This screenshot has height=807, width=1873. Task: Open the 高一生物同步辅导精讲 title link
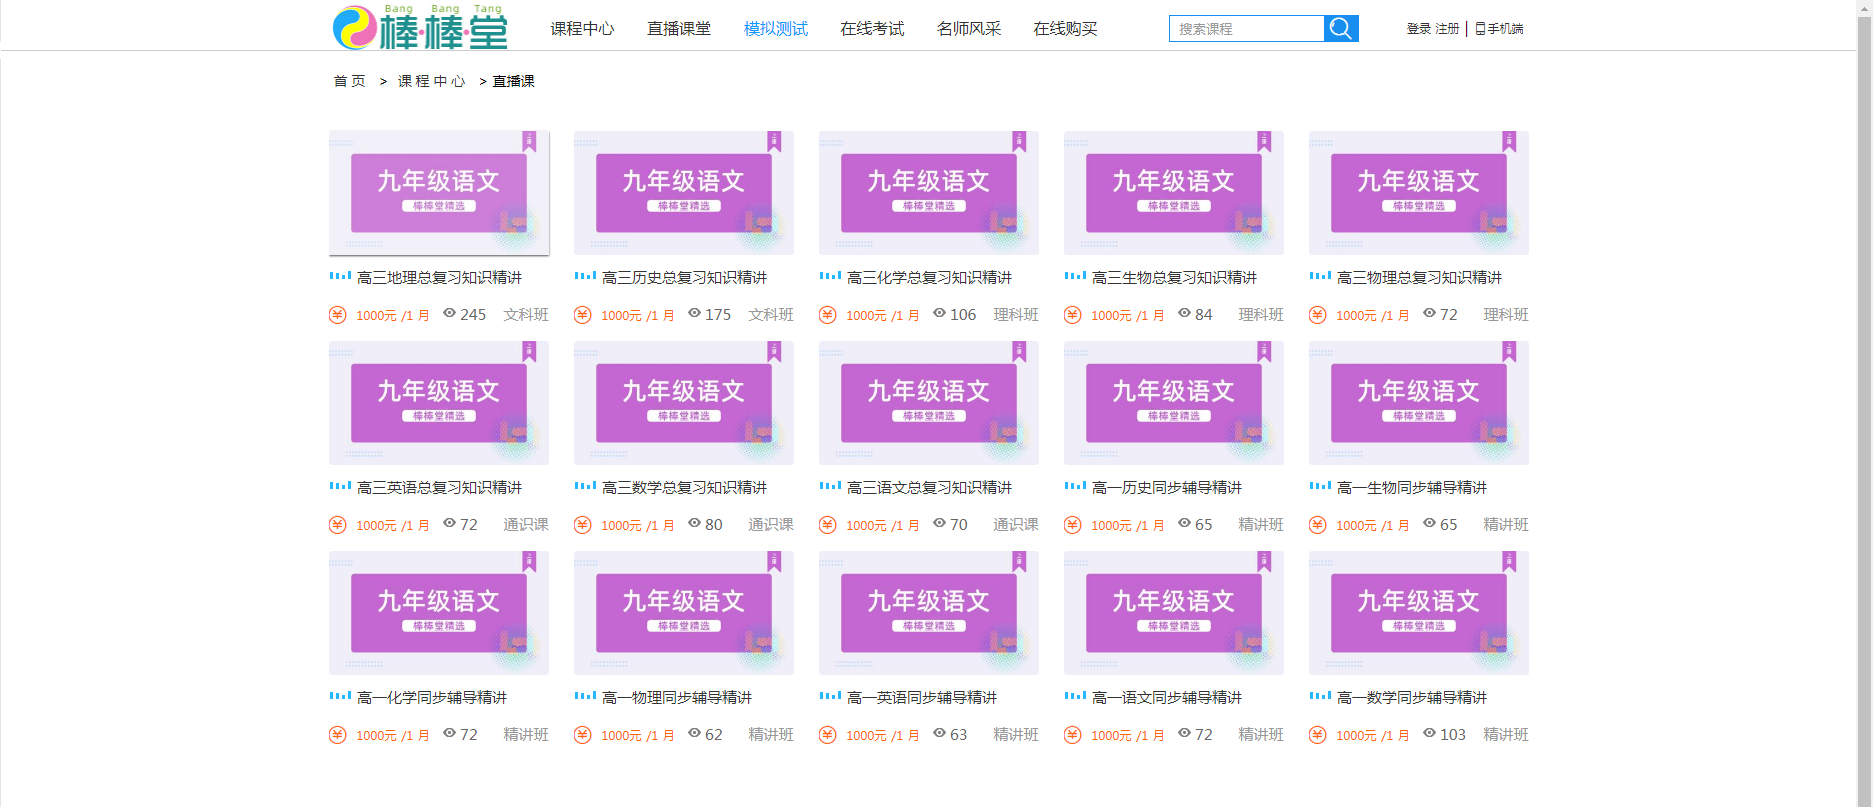click(x=1412, y=488)
